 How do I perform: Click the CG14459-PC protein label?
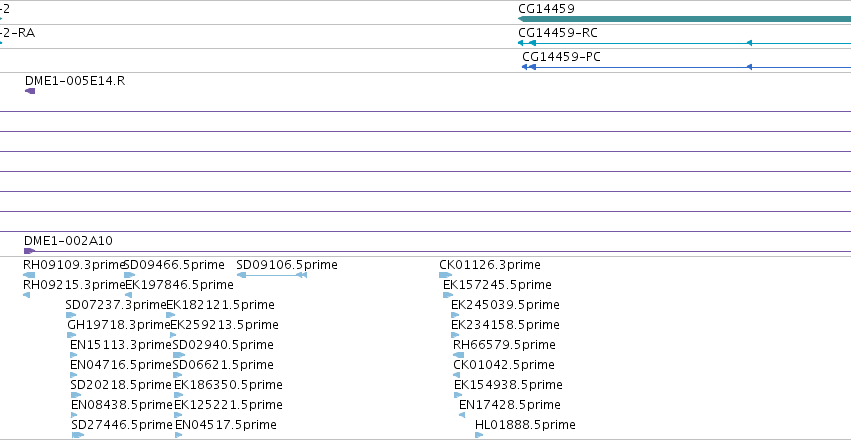pos(562,57)
